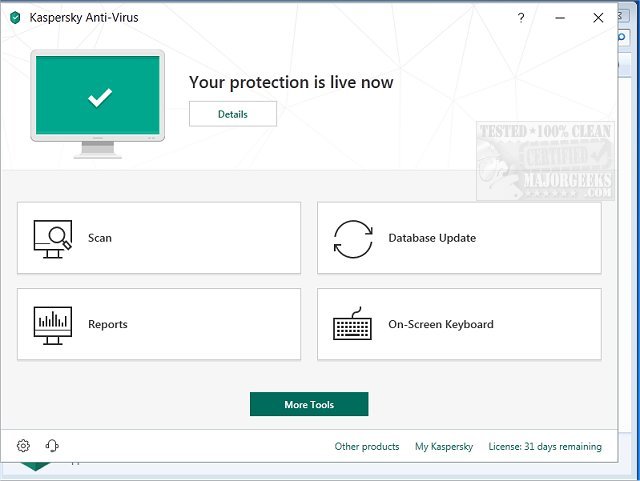Select the Scan label text
Image resolution: width=640 pixels, height=481 pixels.
pyautogui.click(x=100, y=238)
